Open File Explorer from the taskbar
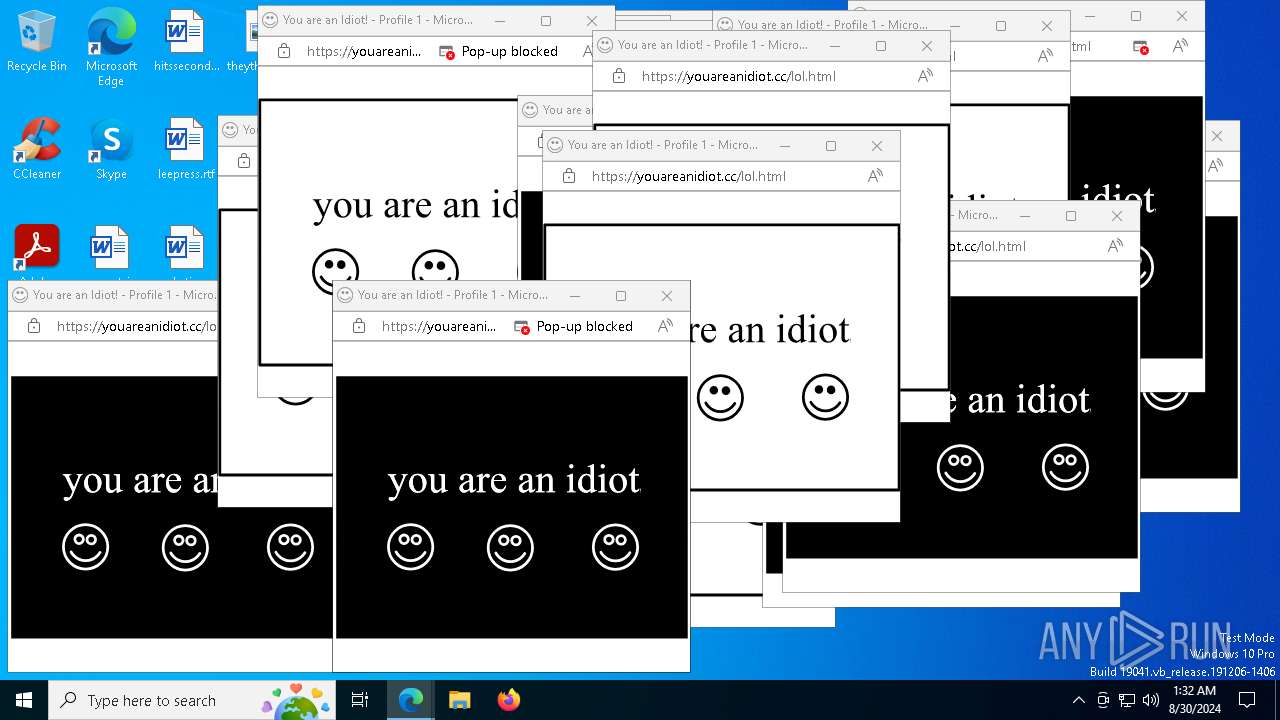This screenshot has height=720, width=1280. click(x=459, y=700)
